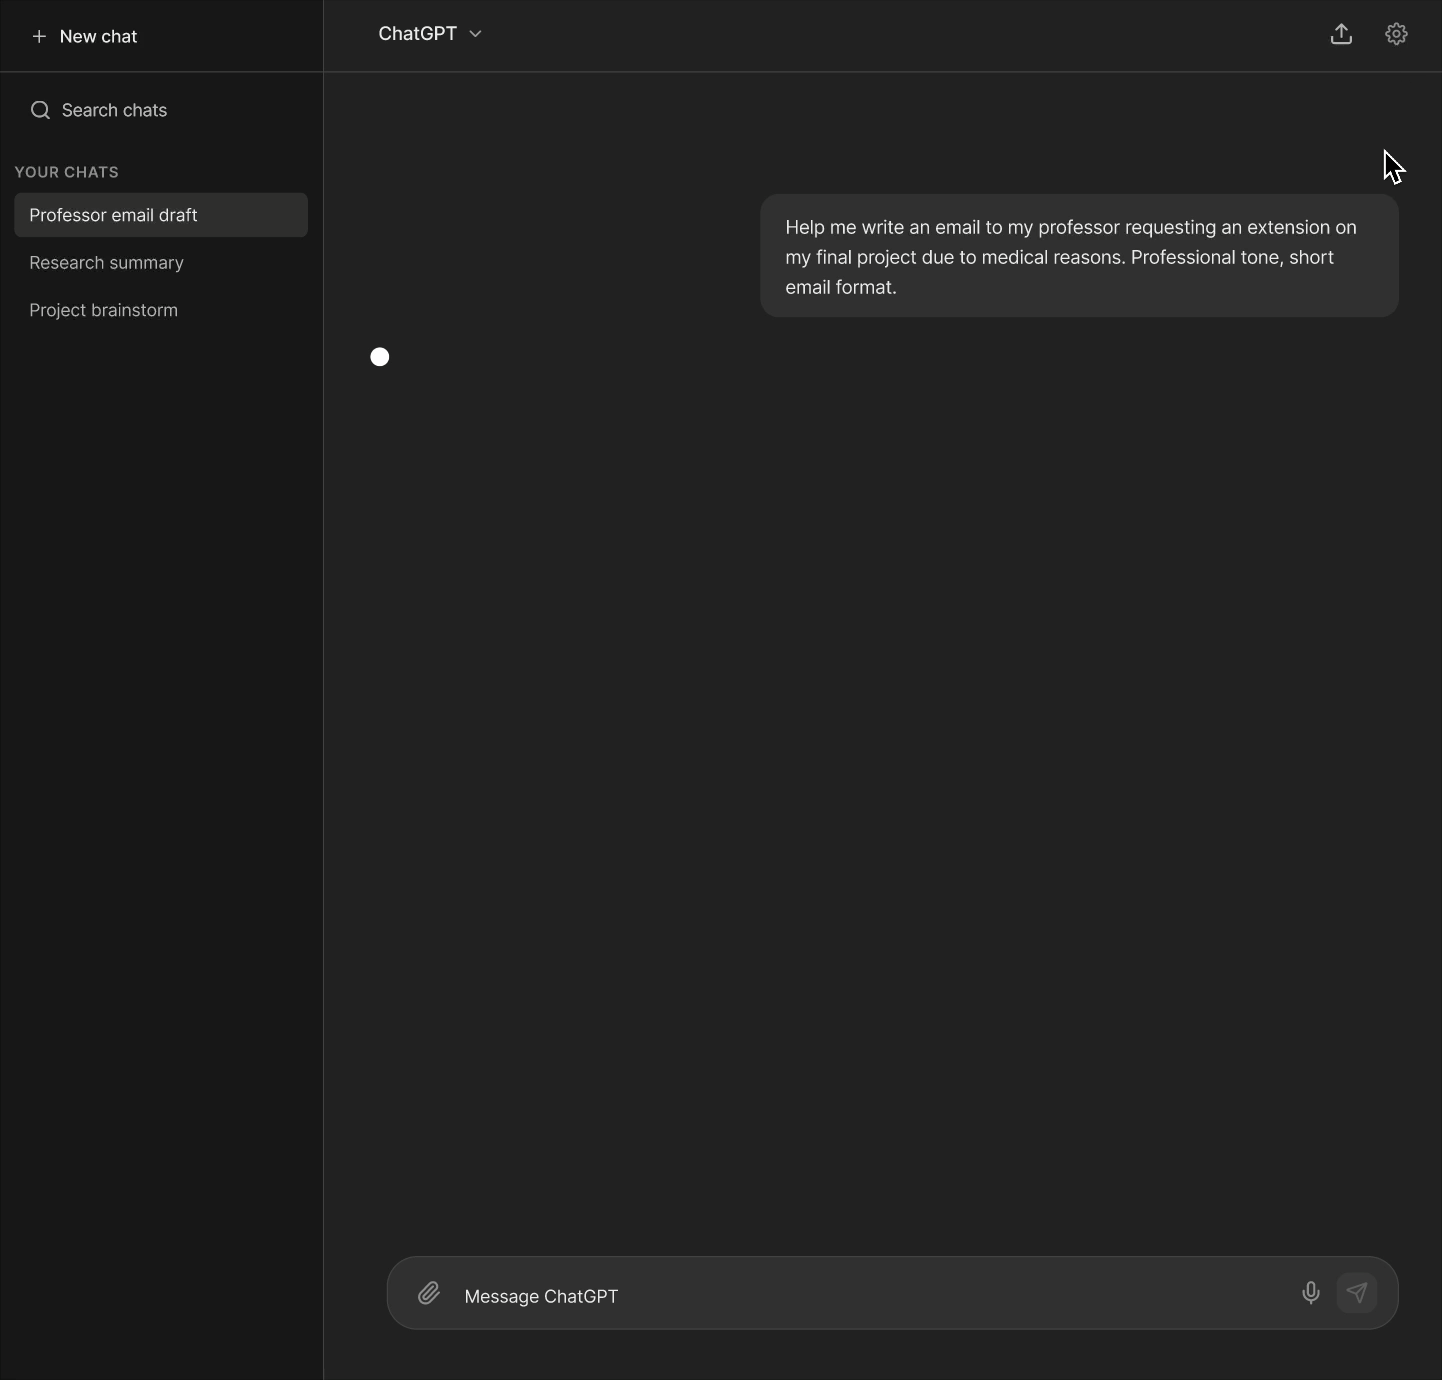Click the search magnifier icon
This screenshot has height=1380, width=1442.
tap(39, 110)
